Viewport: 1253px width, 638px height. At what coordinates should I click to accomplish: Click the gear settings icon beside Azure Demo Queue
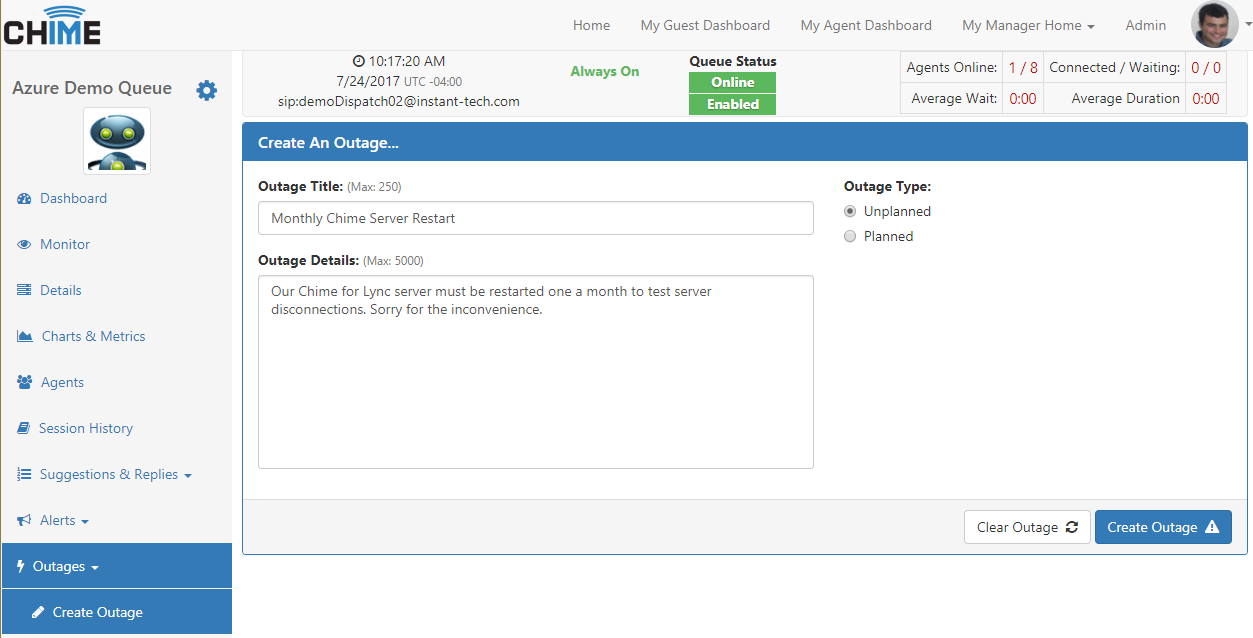click(x=206, y=90)
